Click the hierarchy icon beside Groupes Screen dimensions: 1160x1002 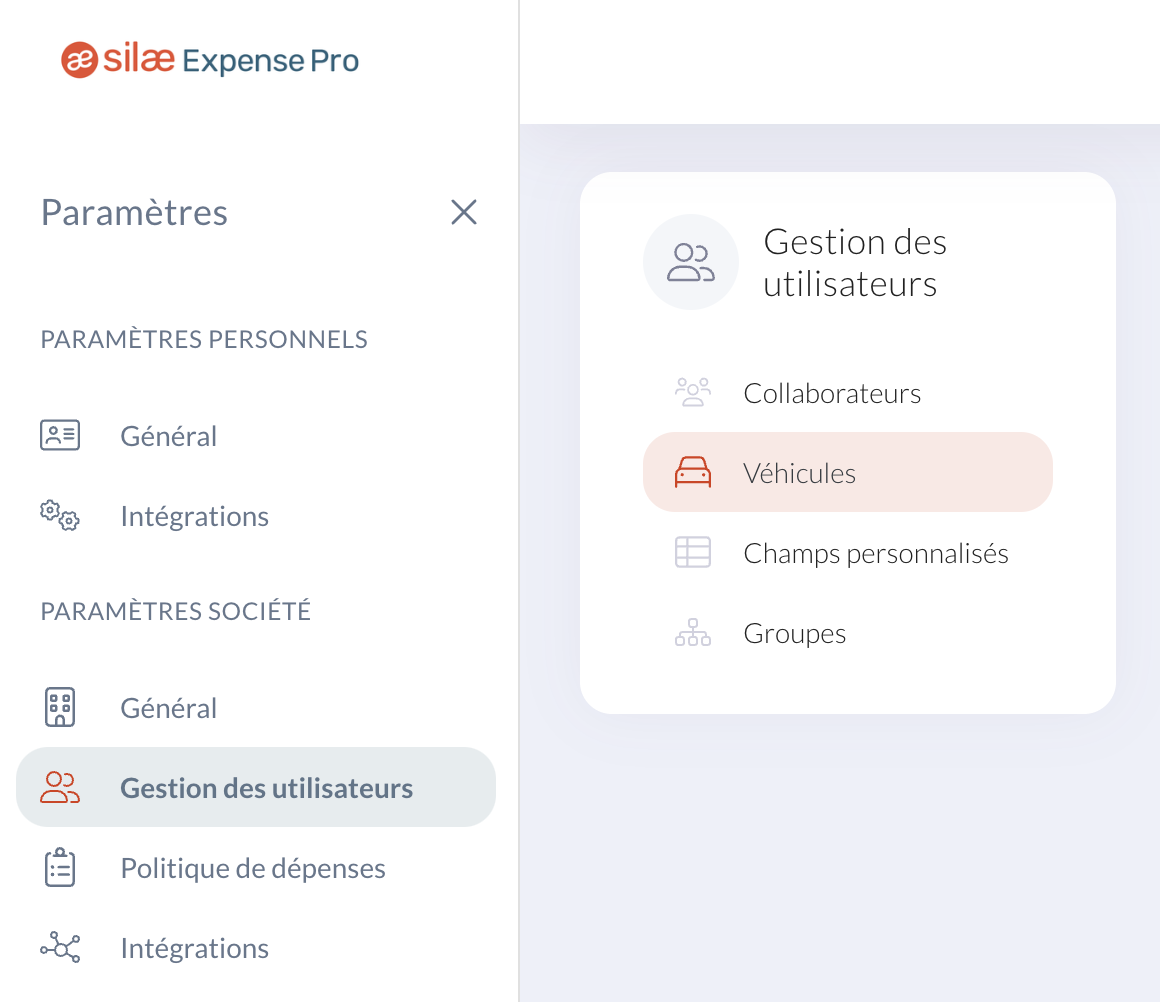(693, 633)
